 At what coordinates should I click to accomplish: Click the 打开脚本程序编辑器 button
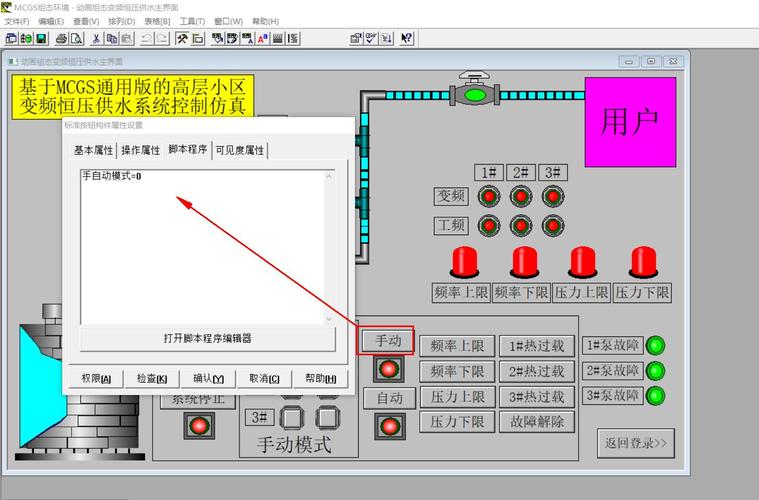(x=207, y=338)
